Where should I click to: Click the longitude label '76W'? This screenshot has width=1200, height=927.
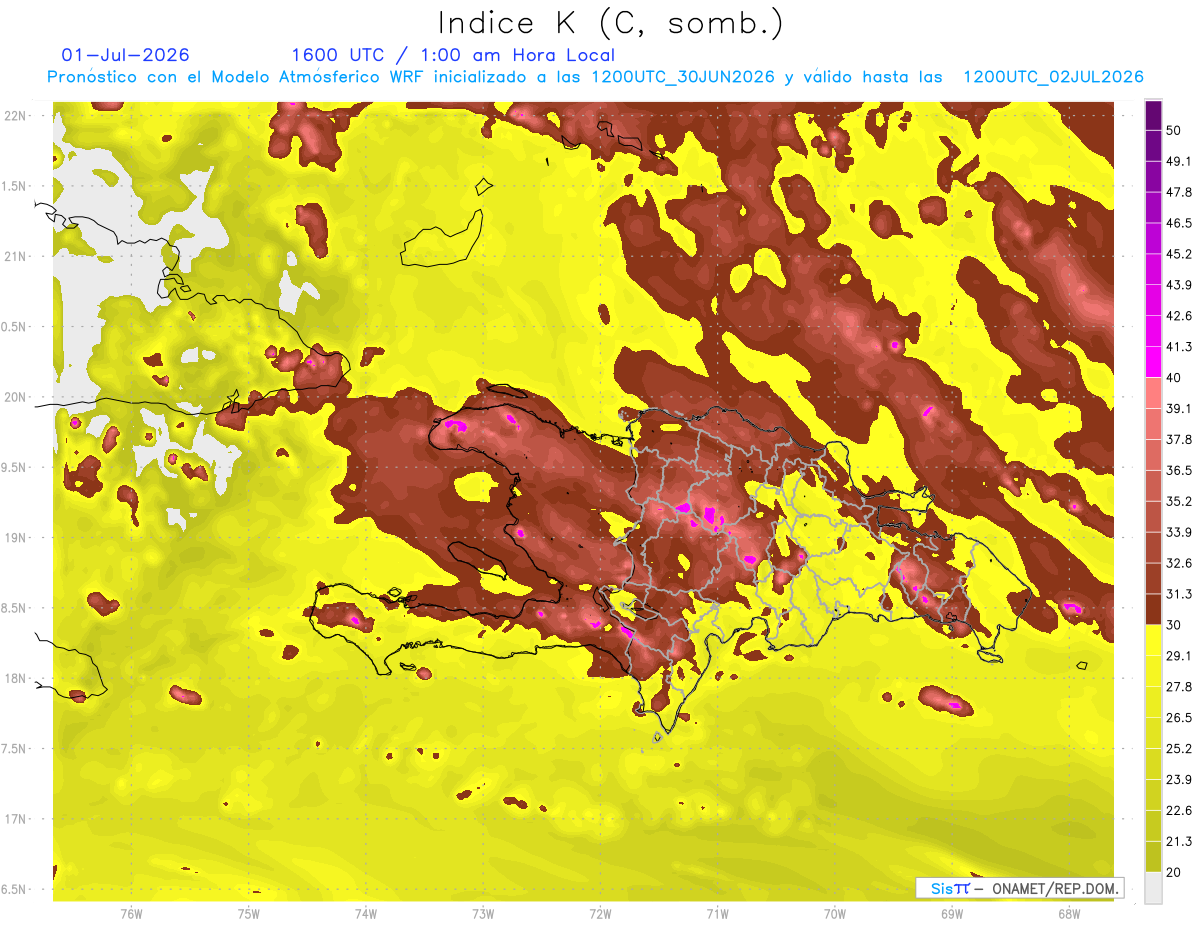click(x=131, y=914)
